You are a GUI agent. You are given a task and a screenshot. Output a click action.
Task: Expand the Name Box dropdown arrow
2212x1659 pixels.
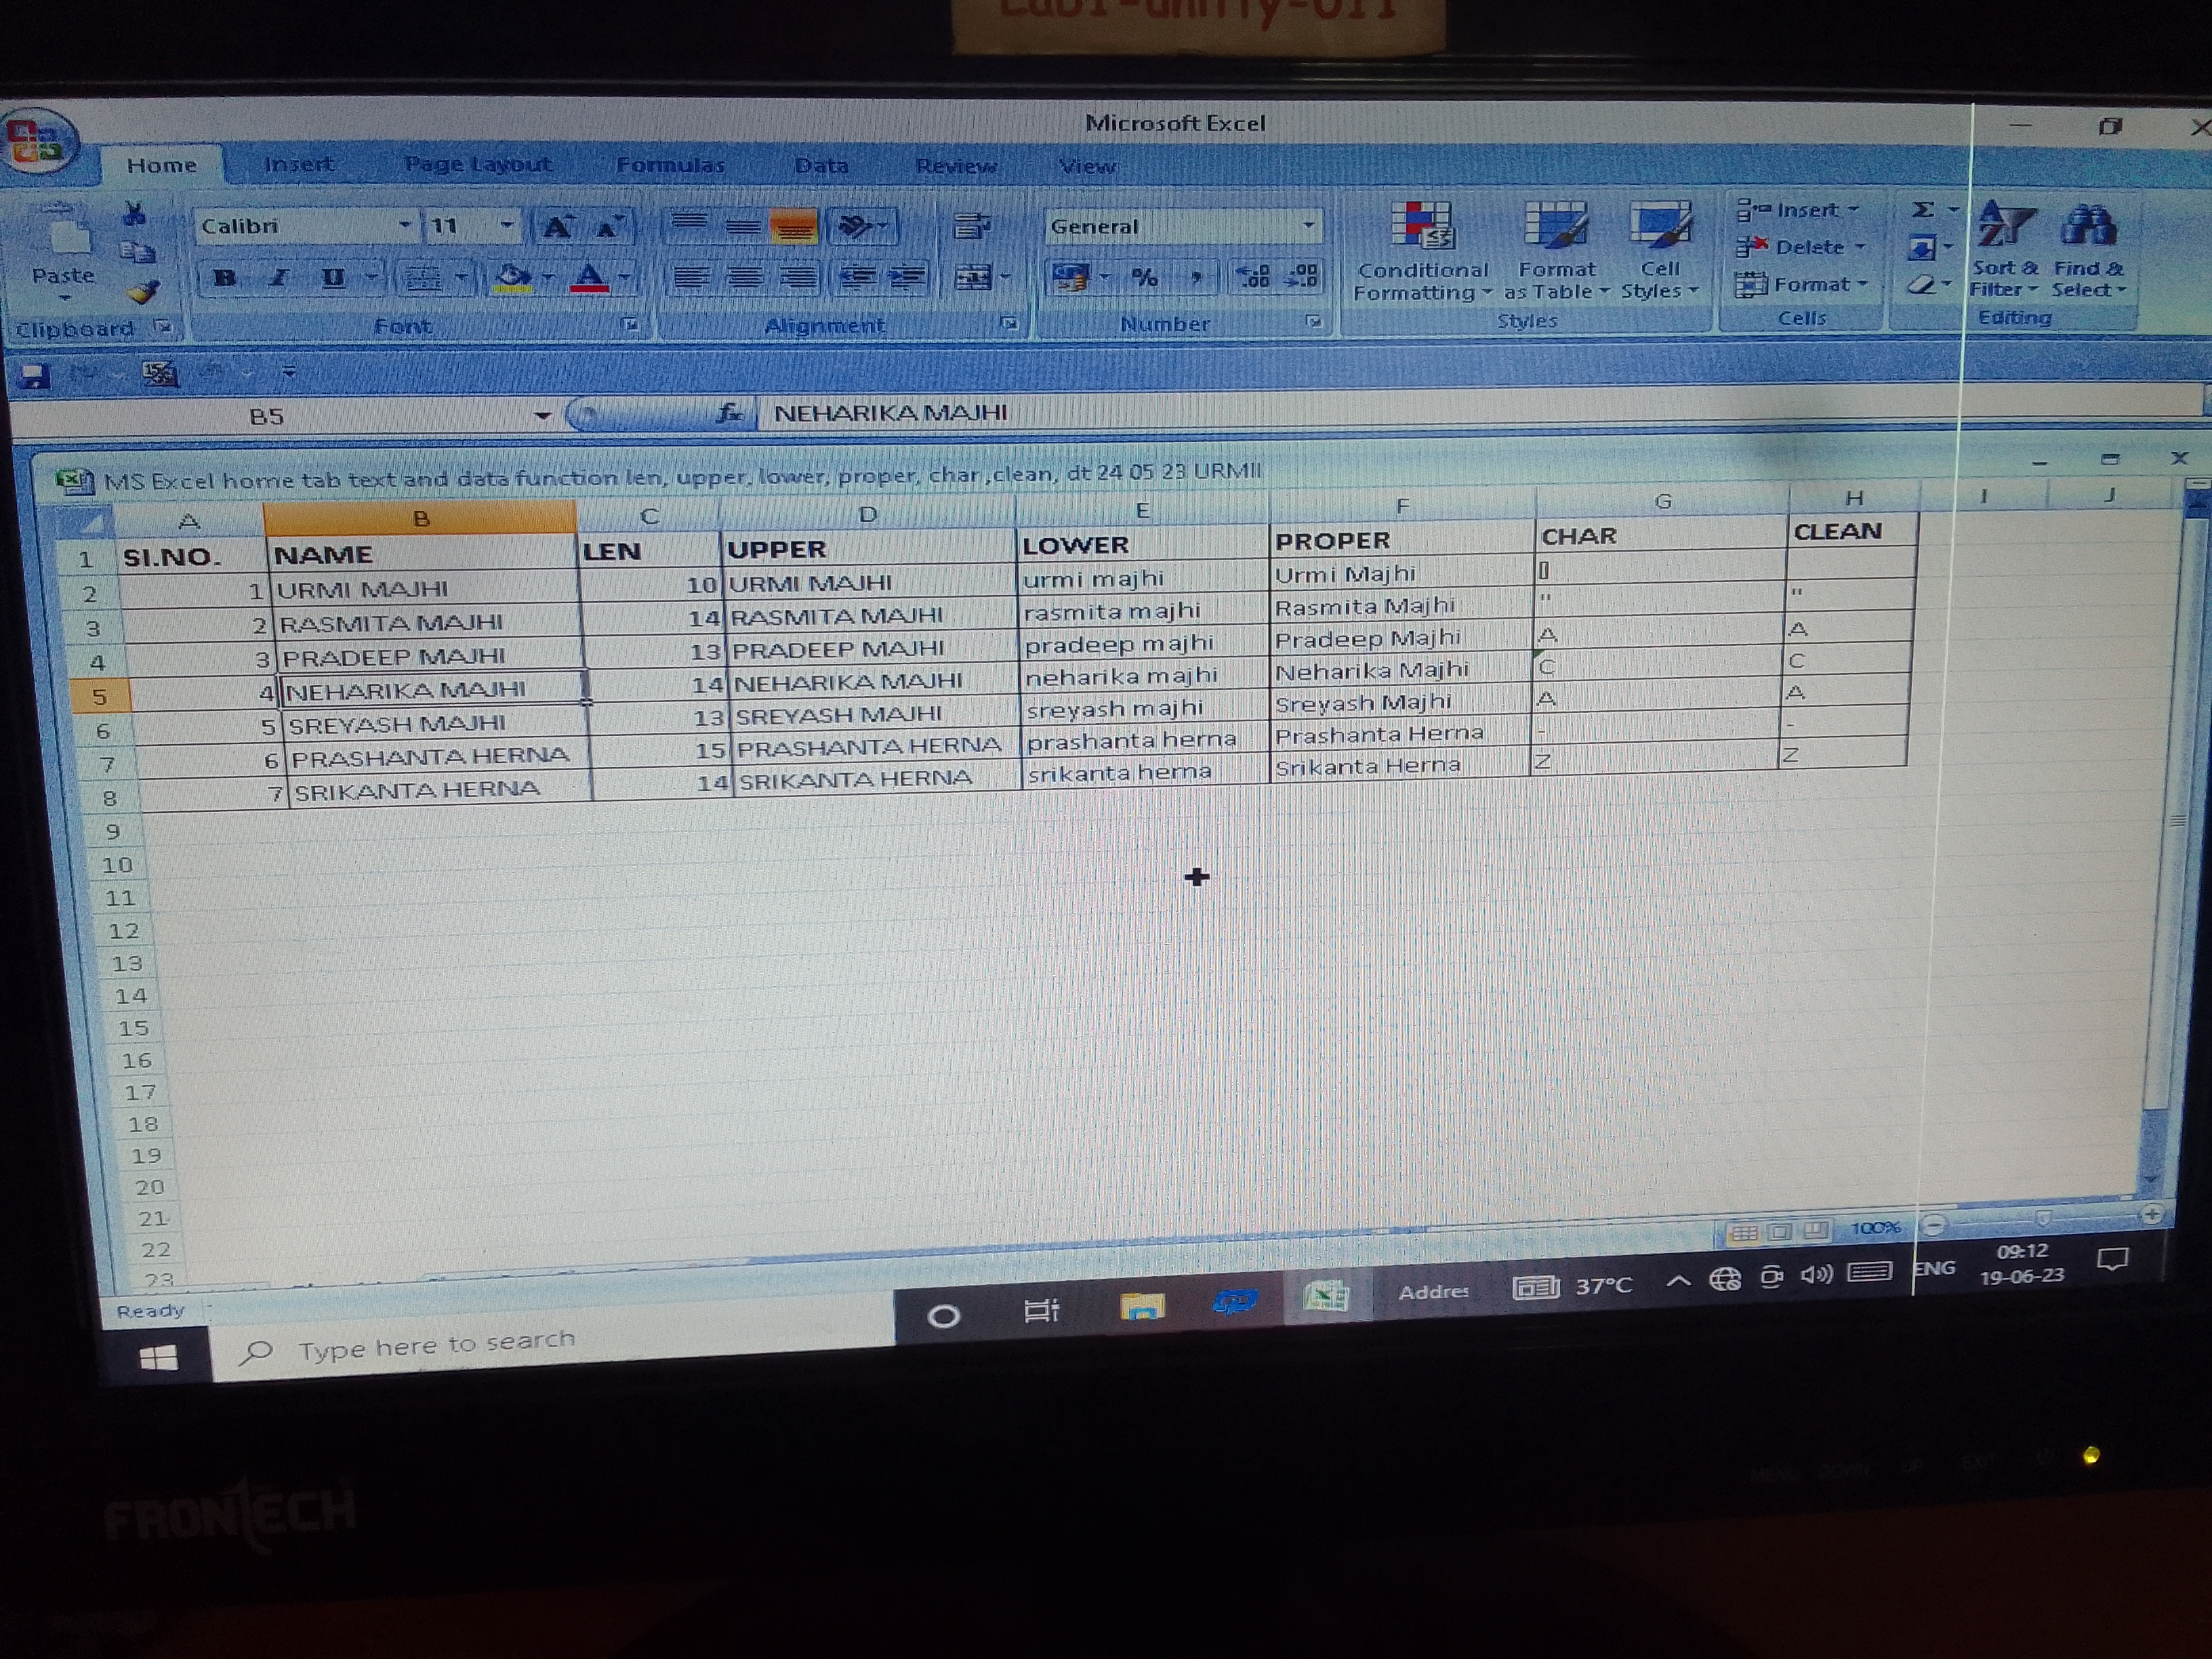(x=542, y=415)
